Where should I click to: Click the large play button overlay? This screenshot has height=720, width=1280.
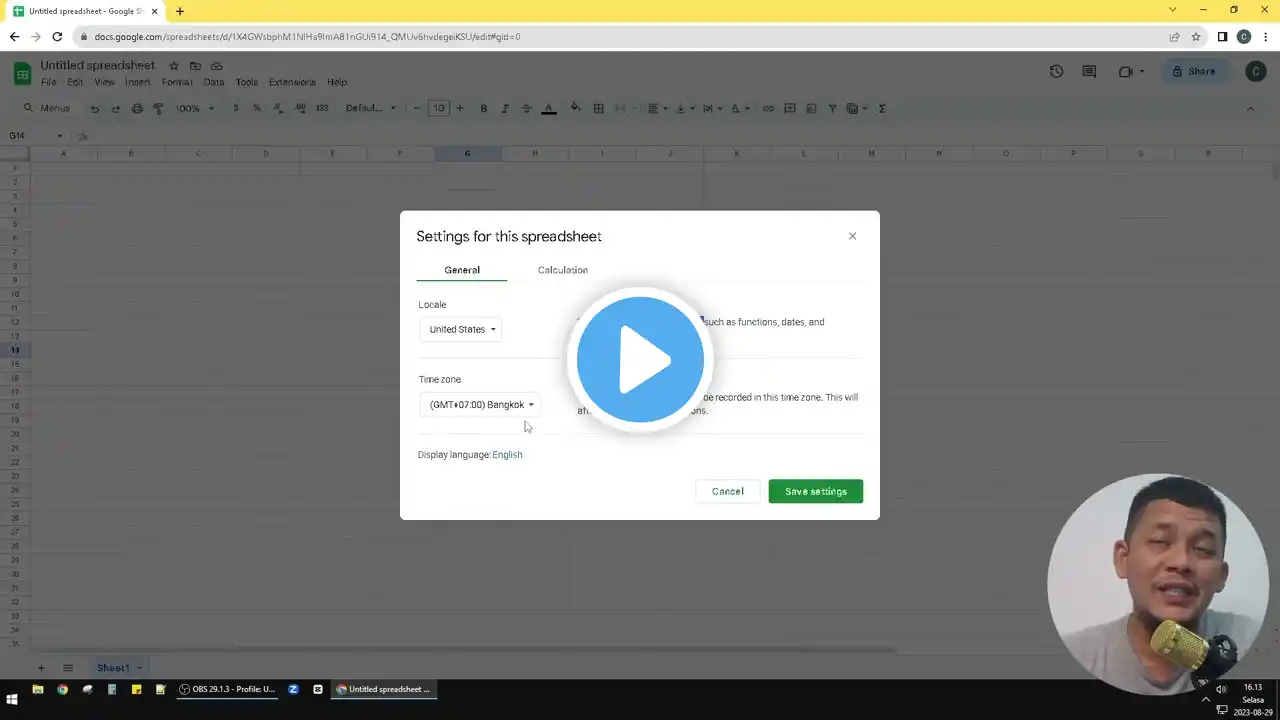point(640,359)
